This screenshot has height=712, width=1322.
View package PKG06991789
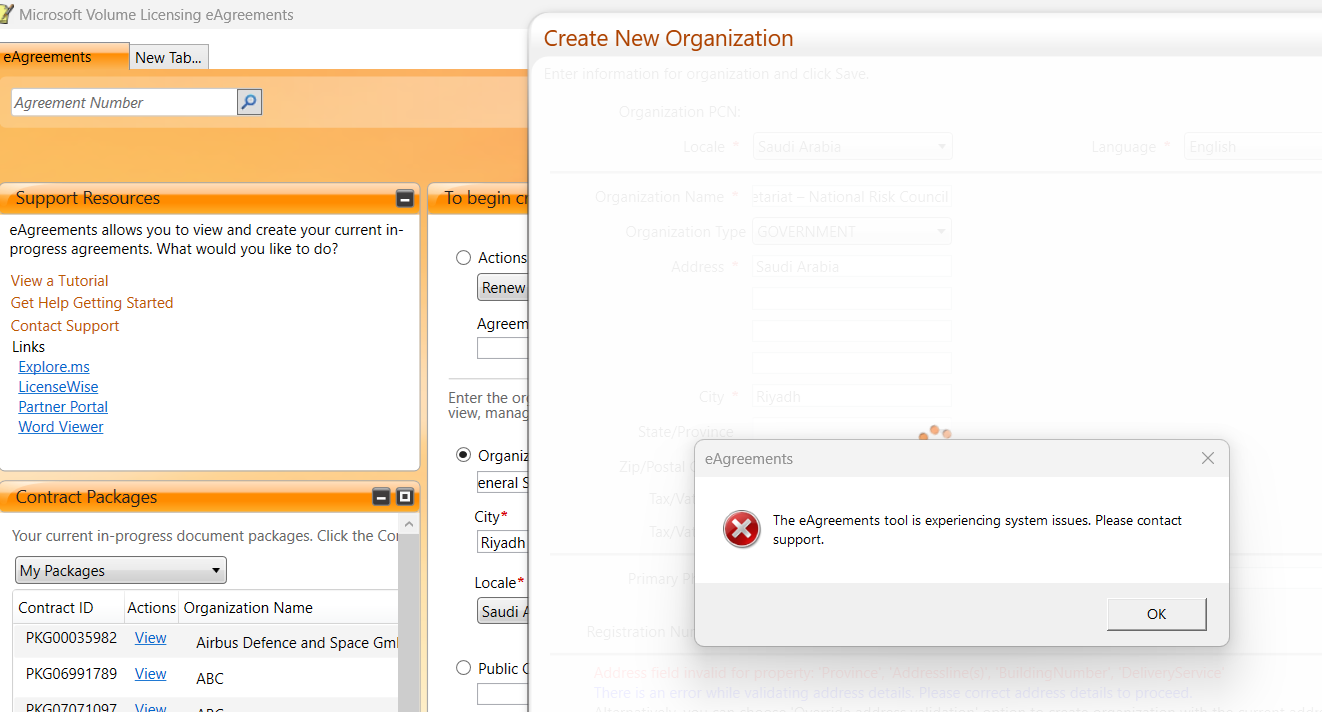151,674
